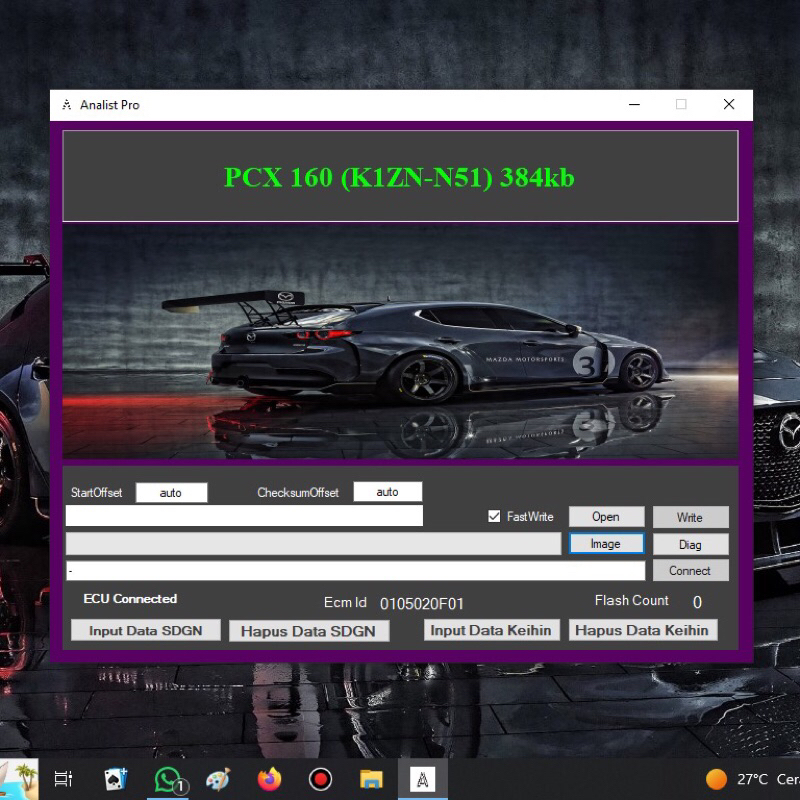Click the Write button
The height and width of the screenshot is (800, 800).
(x=690, y=517)
